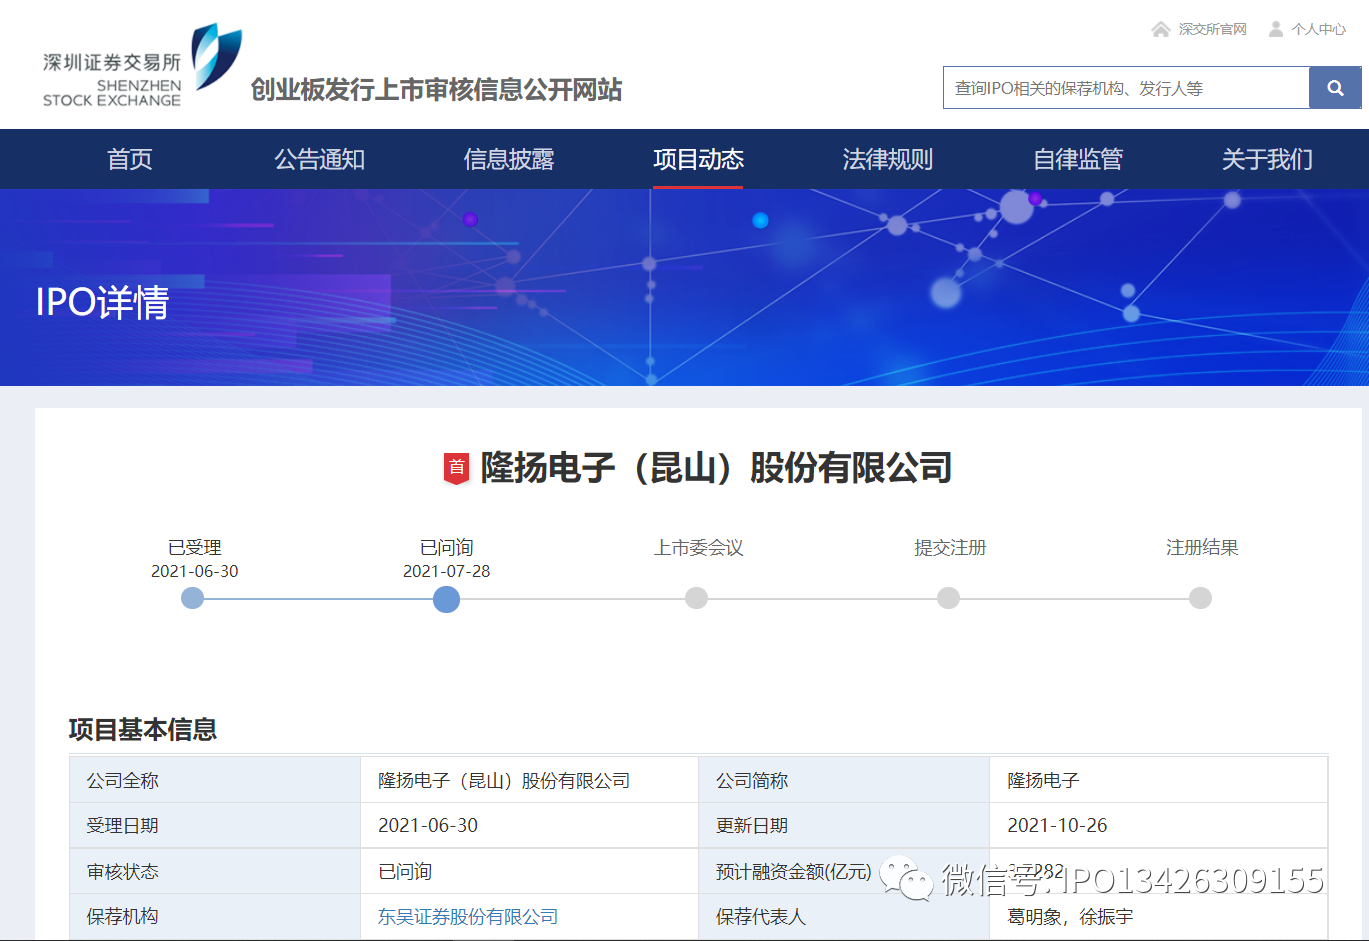Click the 保荐机构 label cell
The image size is (1369, 941).
[x=215, y=916]
